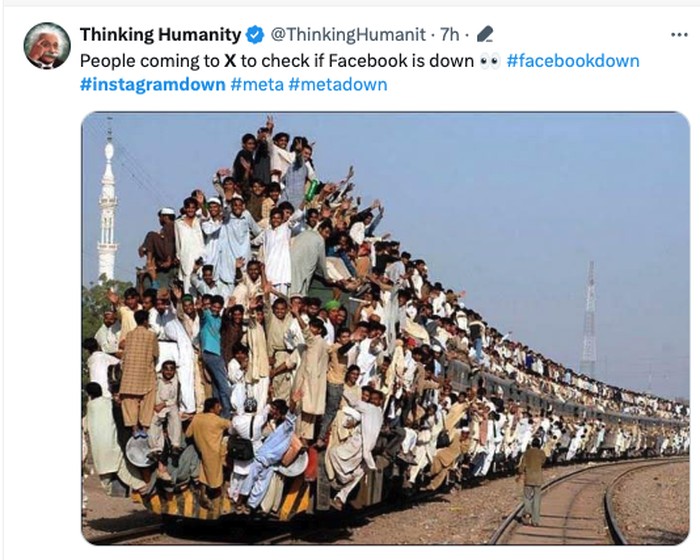
Task: Open the #metadown hashtag
Action: pos(338,84)
